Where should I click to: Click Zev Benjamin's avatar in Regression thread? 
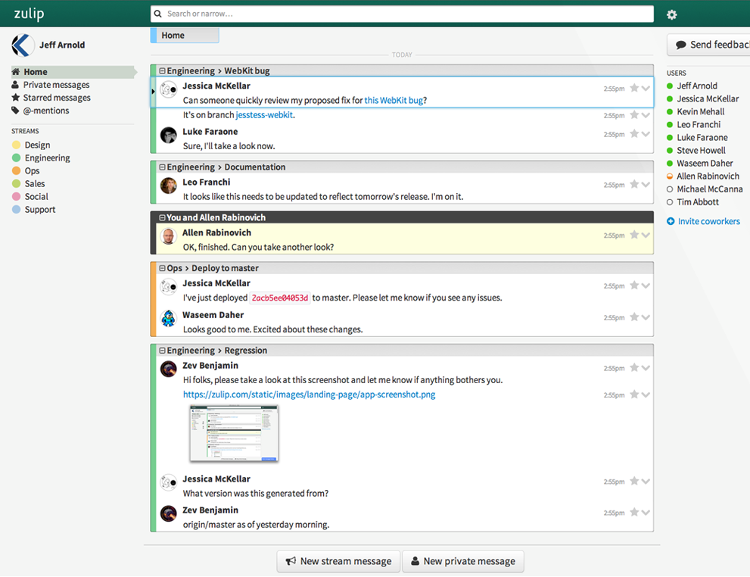169,370
